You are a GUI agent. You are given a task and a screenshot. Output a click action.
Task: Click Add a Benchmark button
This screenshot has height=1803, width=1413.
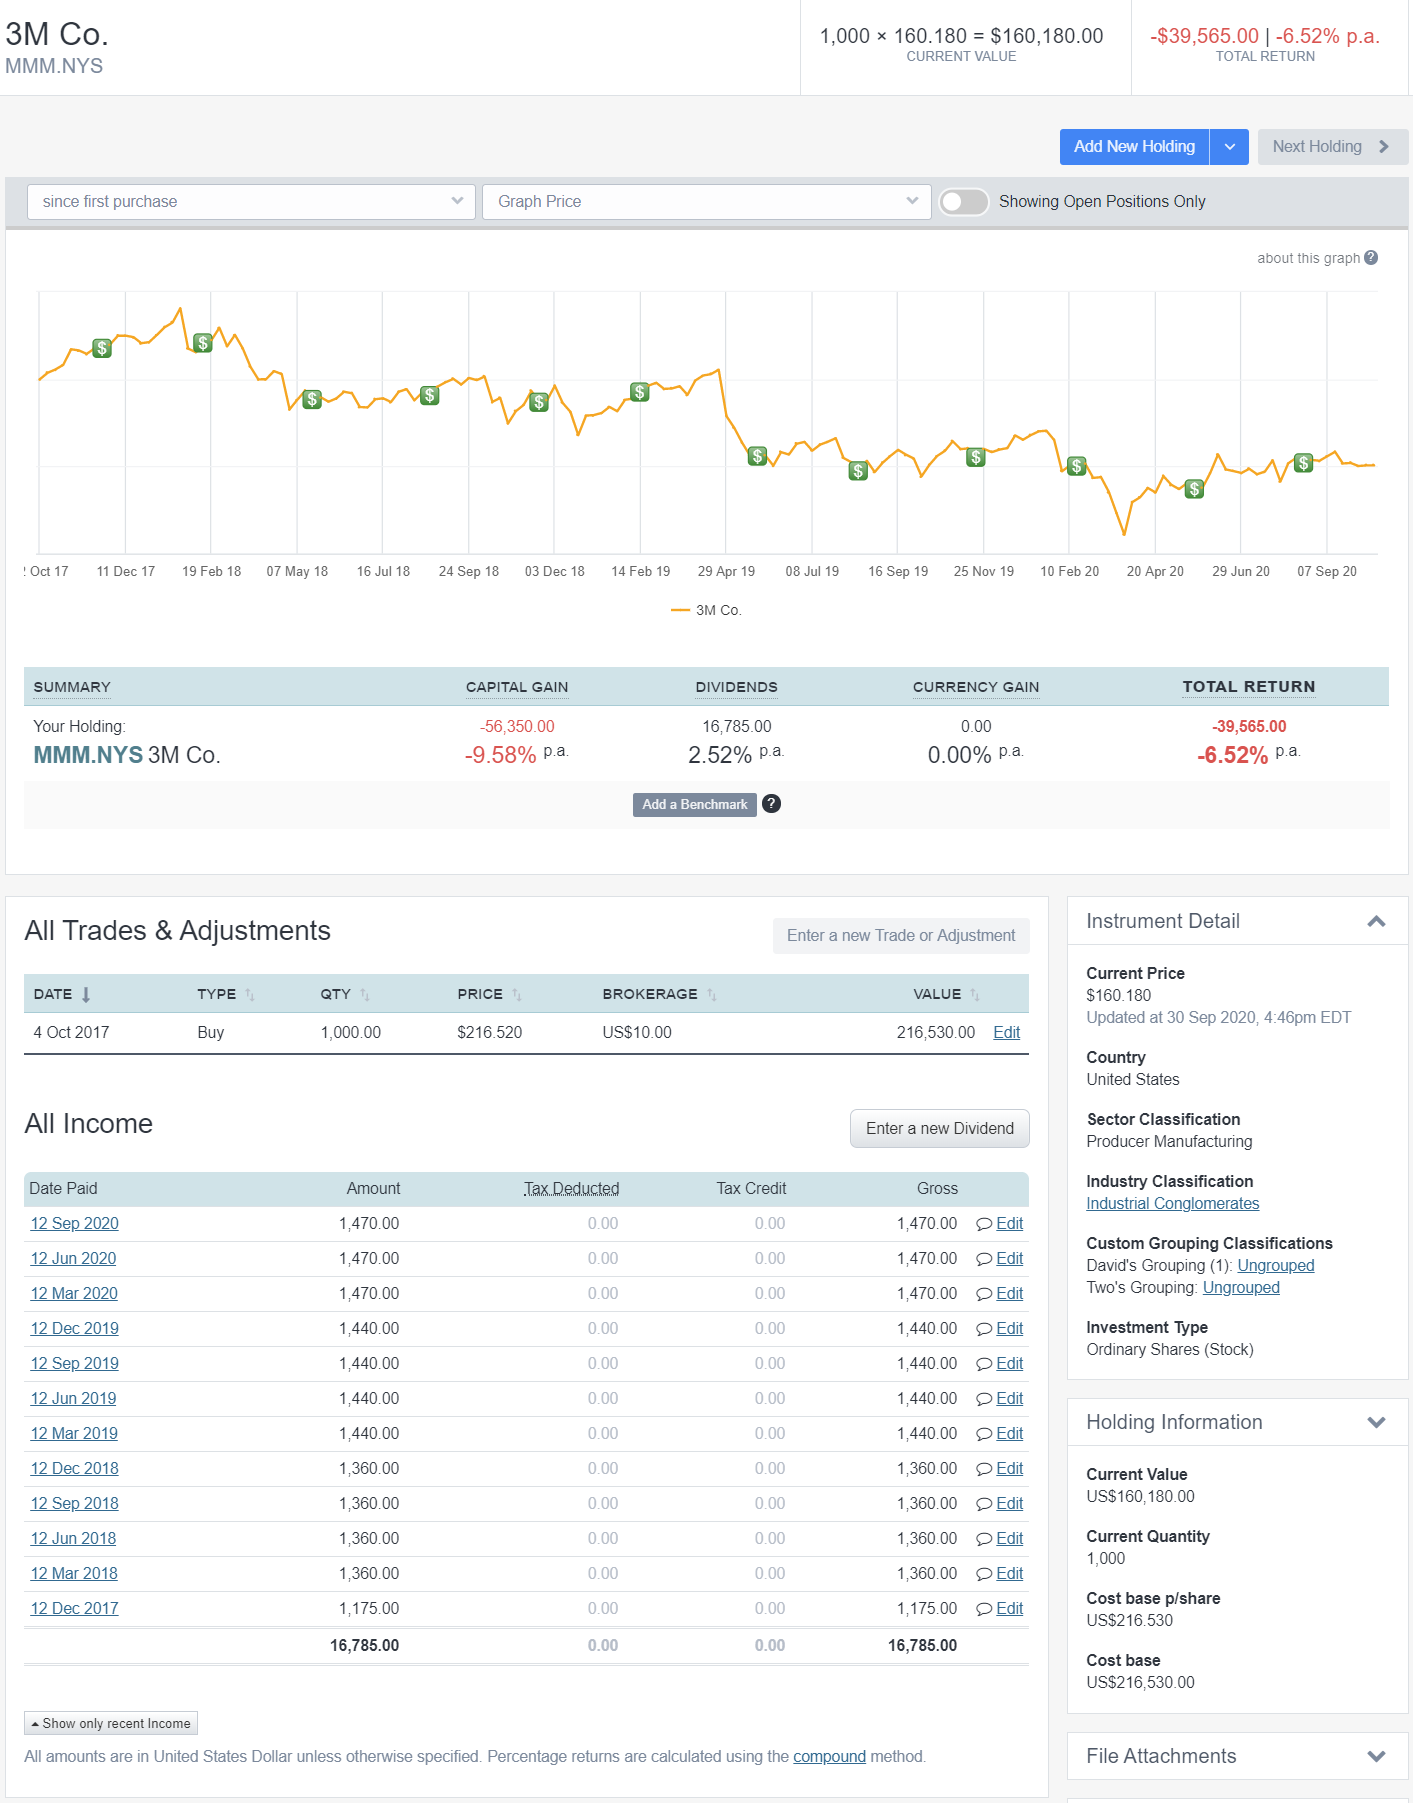click(x=695, y=805)
